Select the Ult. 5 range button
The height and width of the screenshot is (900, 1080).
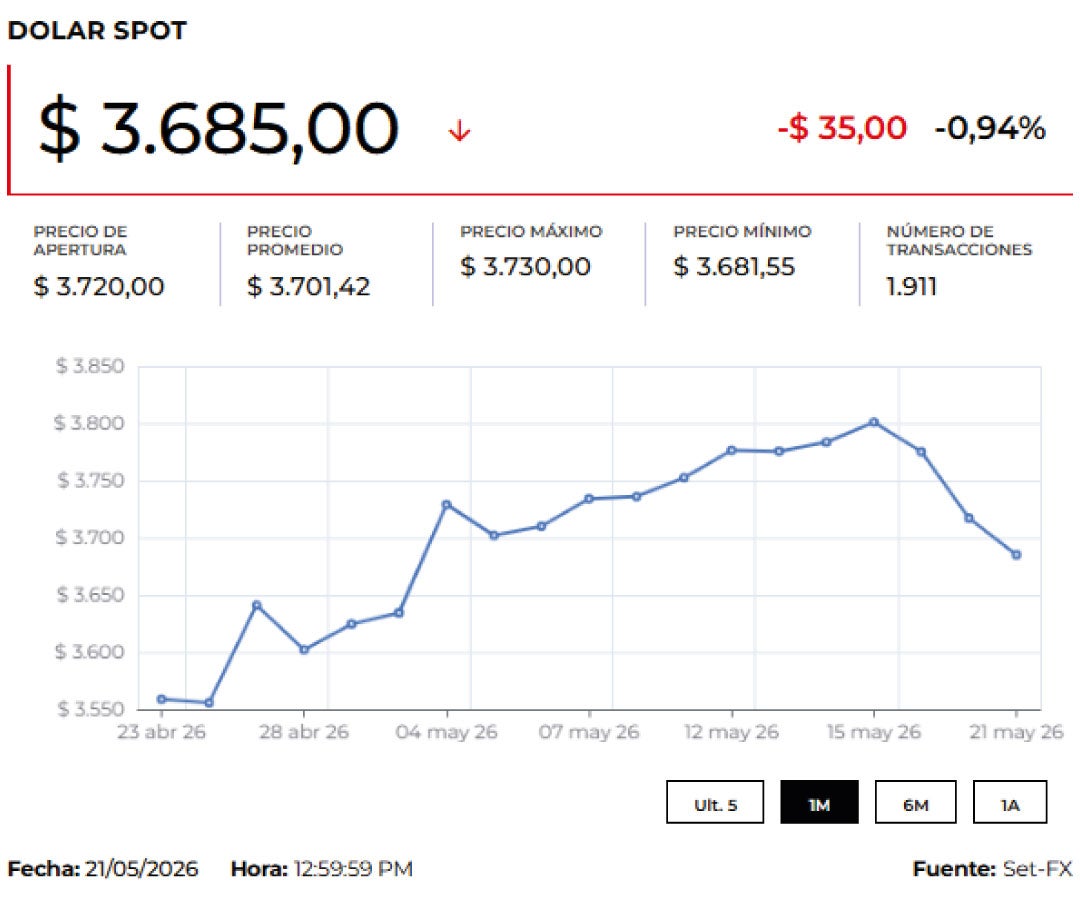pyautogui.click(x=715, y=802)
